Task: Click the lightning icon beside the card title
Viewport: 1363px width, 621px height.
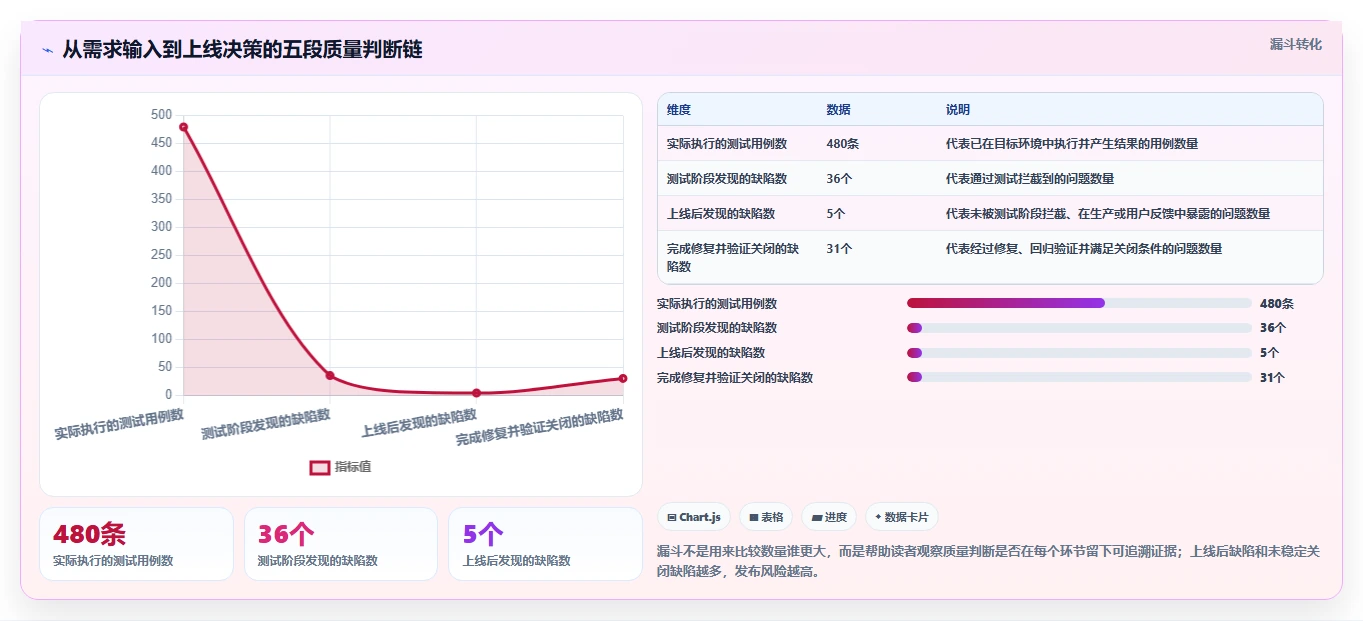Action: 47,50
